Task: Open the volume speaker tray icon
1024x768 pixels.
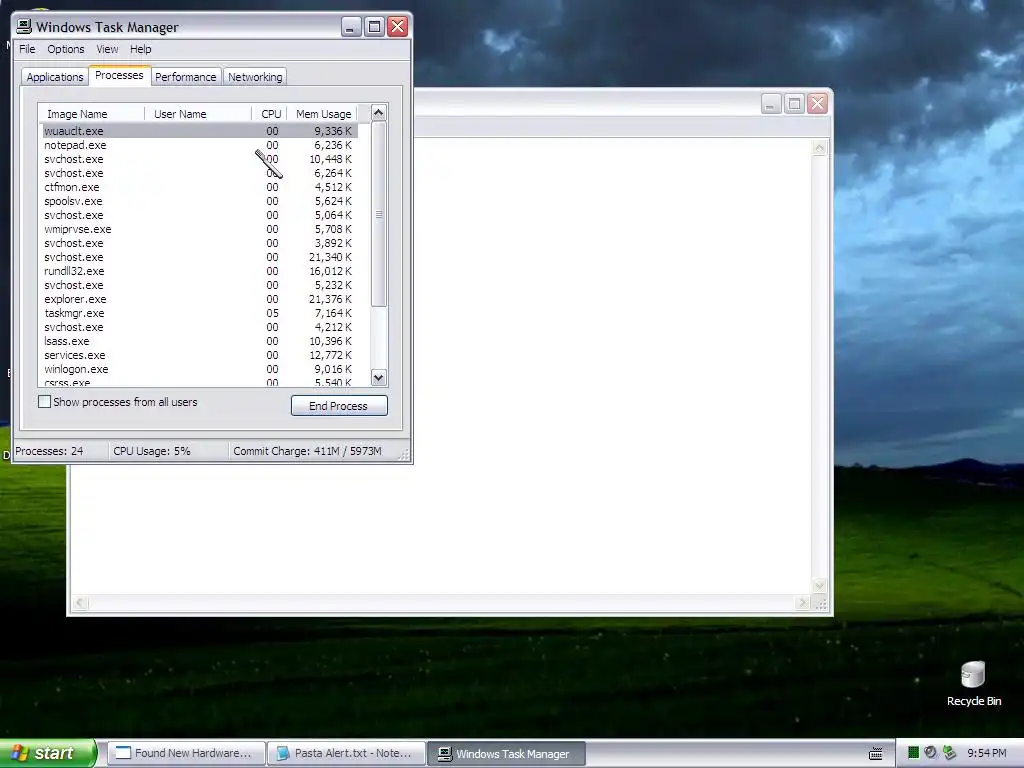Action: [931, 753]
